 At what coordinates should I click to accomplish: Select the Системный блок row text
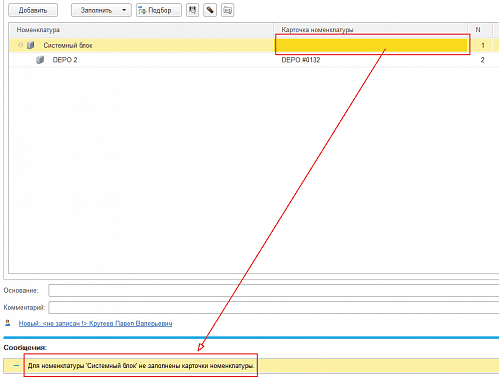[68, 45]
